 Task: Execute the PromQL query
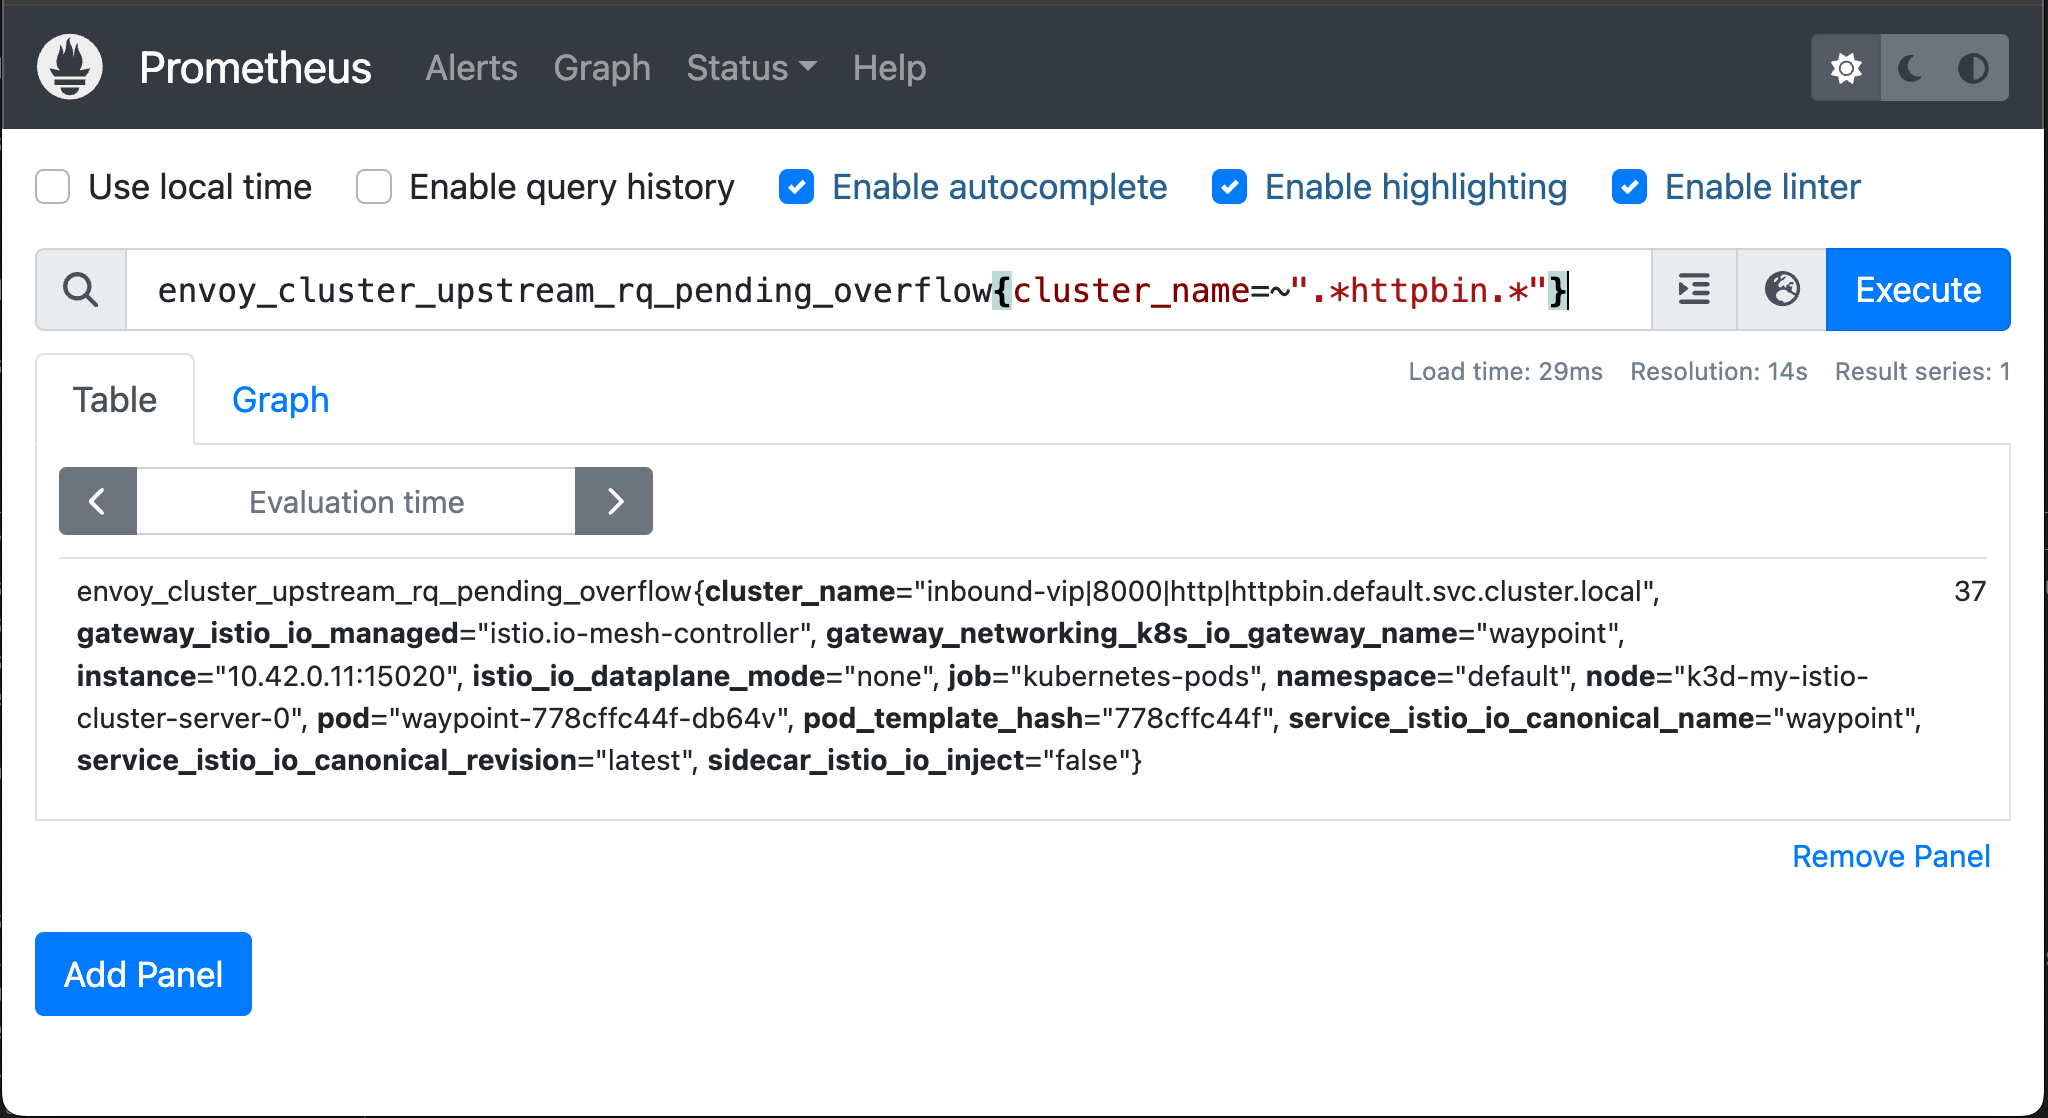point(1917,289)
